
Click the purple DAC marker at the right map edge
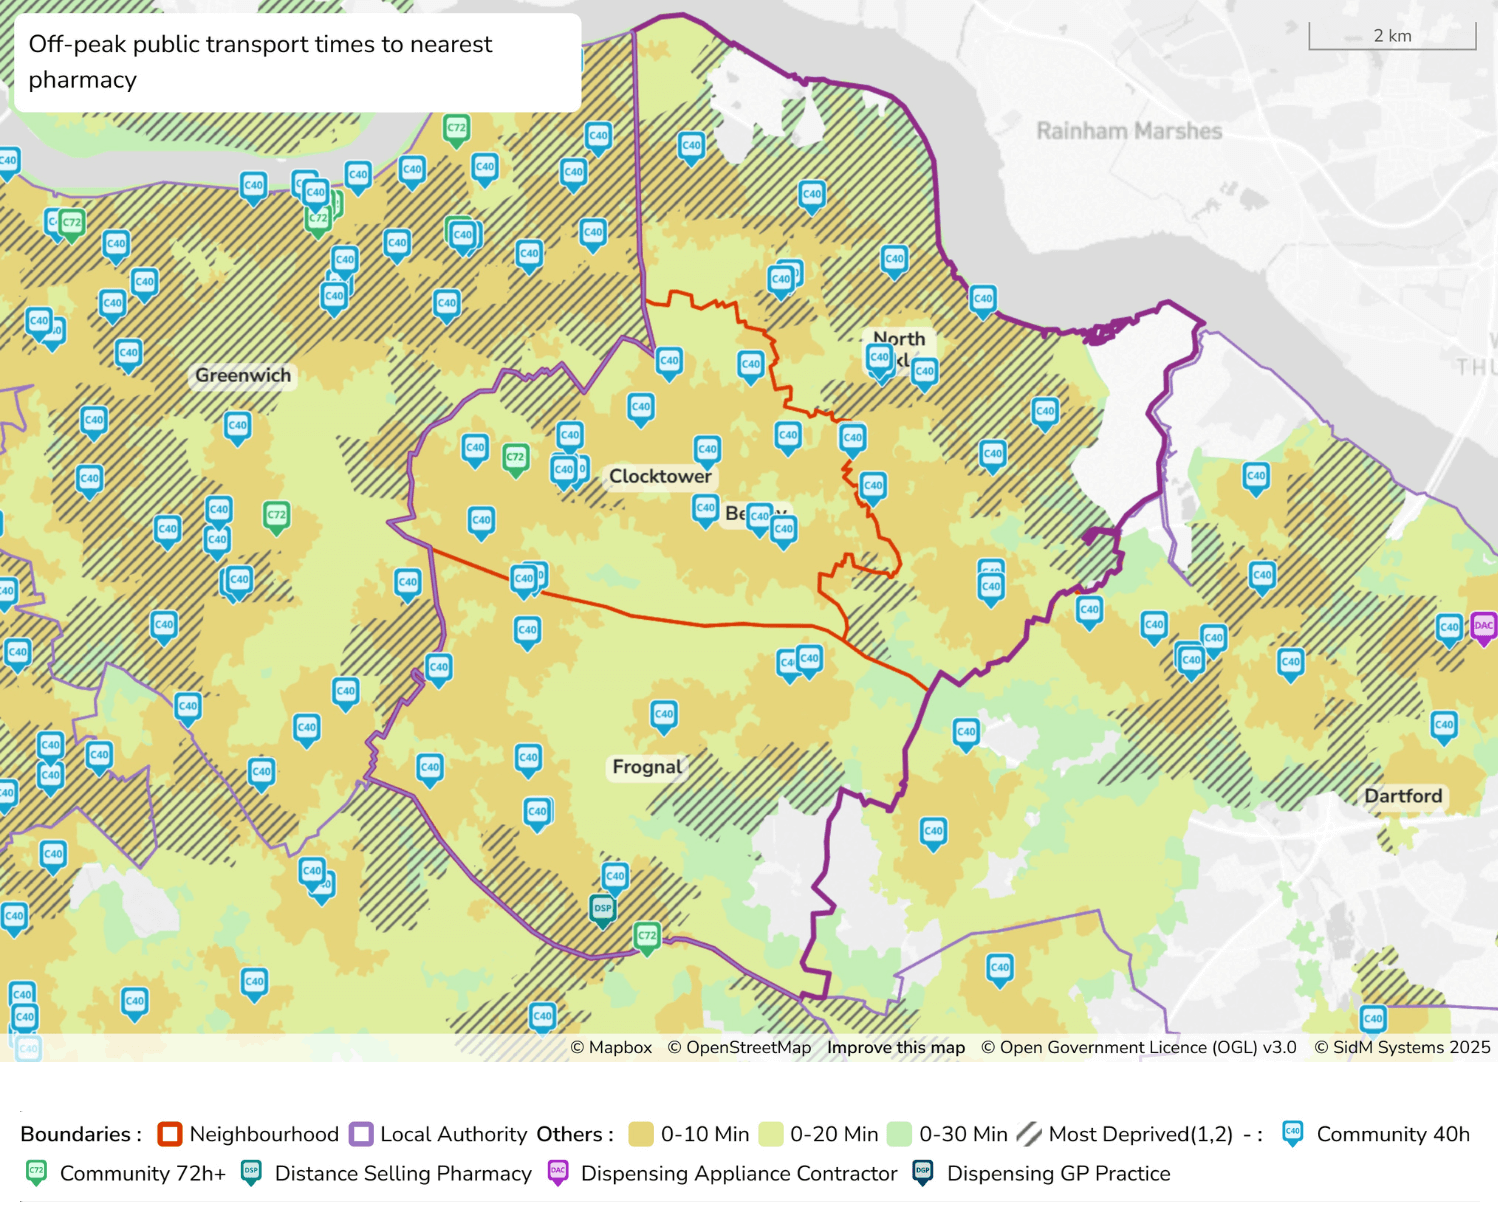pos(1484,627)
